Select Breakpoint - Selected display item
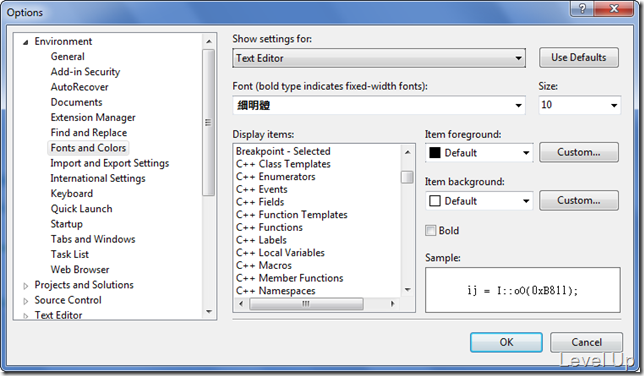The width and height of the screenshot is (644, 376). 283,151
